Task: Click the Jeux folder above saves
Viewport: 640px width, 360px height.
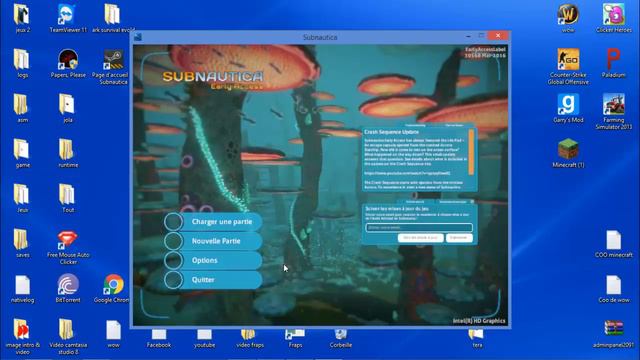Action: coord(22,194)
